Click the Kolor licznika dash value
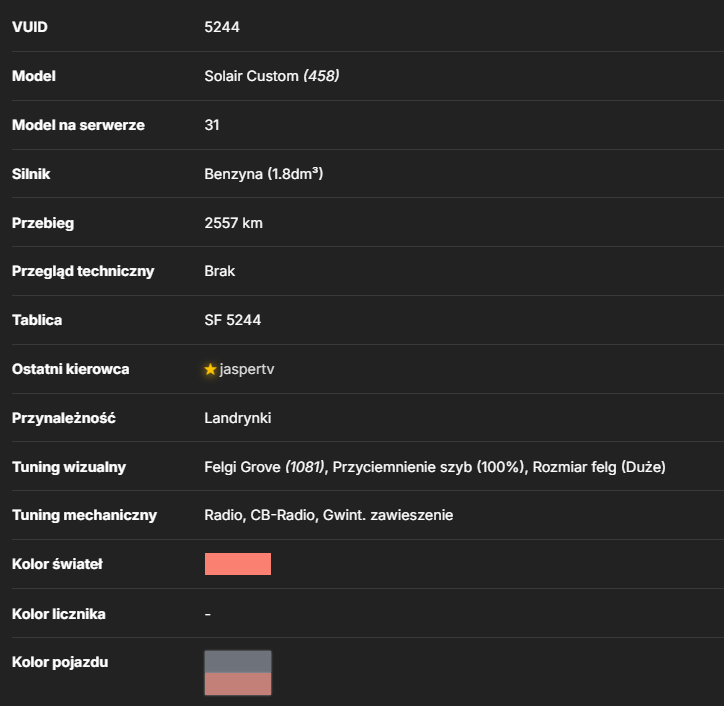The height and width of the screenshot is (706, 724). click(x=208, y=614)
